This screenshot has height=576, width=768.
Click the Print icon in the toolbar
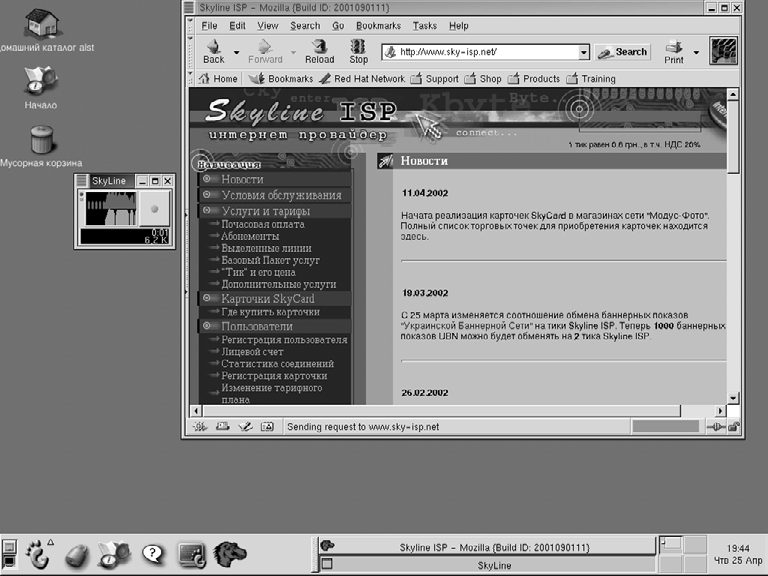674,51
